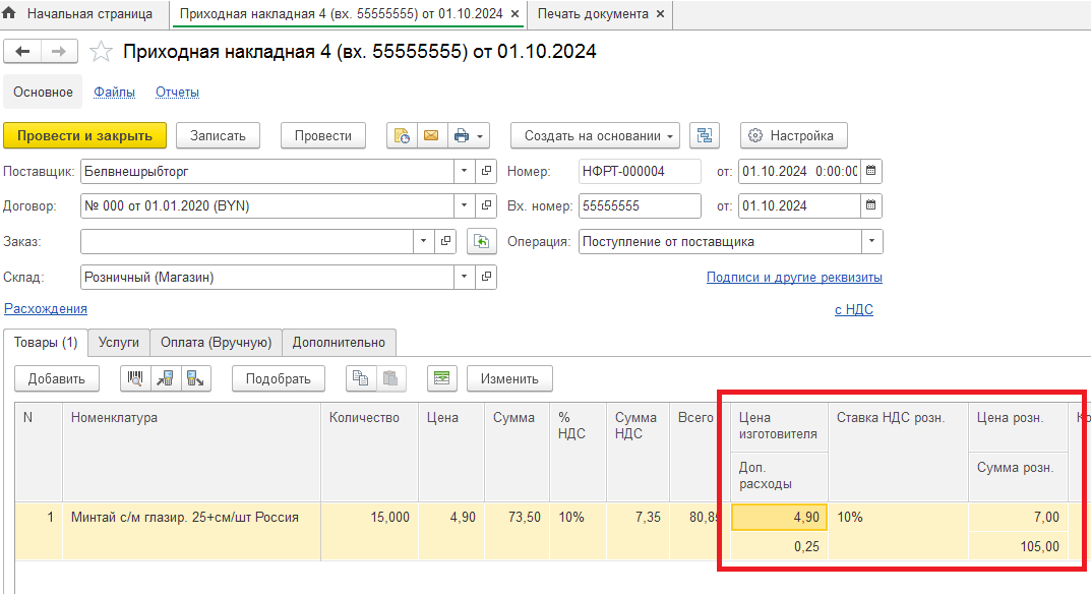Click the barcode scanner search icon
The height and width of the screenshot is (594, 1091).
tap(135, 378)
